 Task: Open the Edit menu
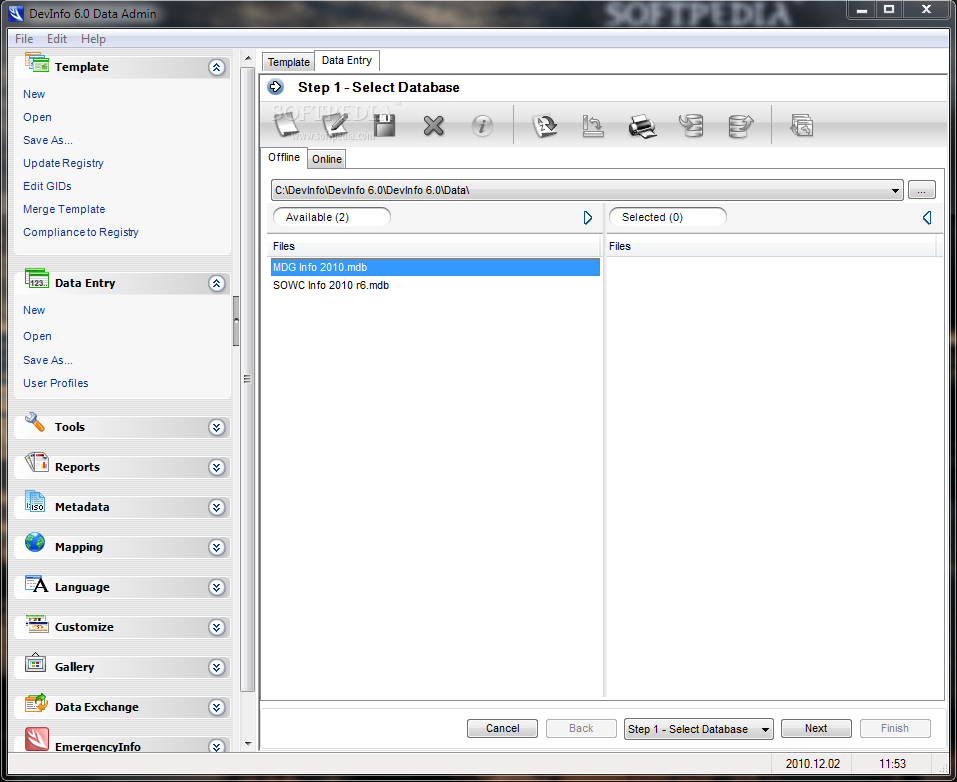(57, 39)
